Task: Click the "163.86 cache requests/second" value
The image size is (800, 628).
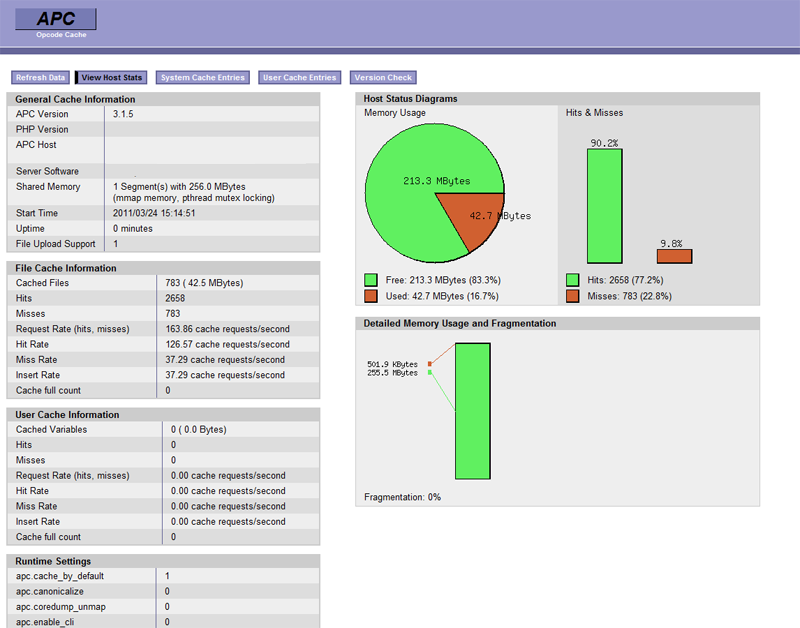Action: 228,329
